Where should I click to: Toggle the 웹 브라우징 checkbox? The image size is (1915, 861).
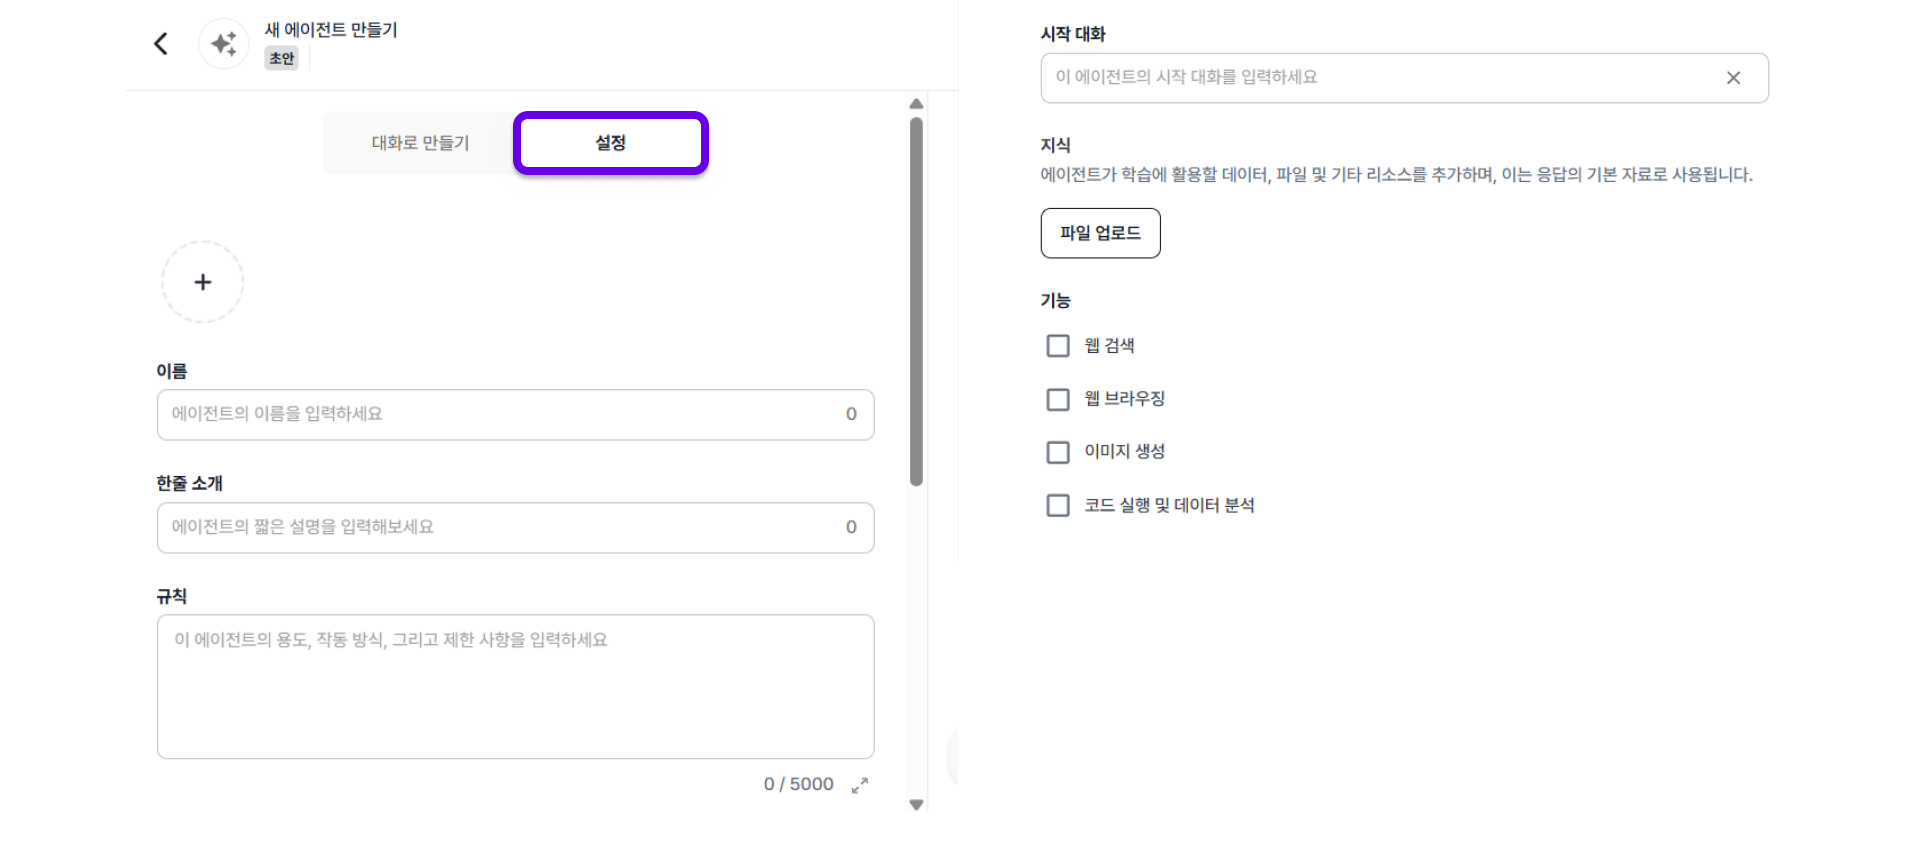pyautogui.click(x=1058, y=399)
